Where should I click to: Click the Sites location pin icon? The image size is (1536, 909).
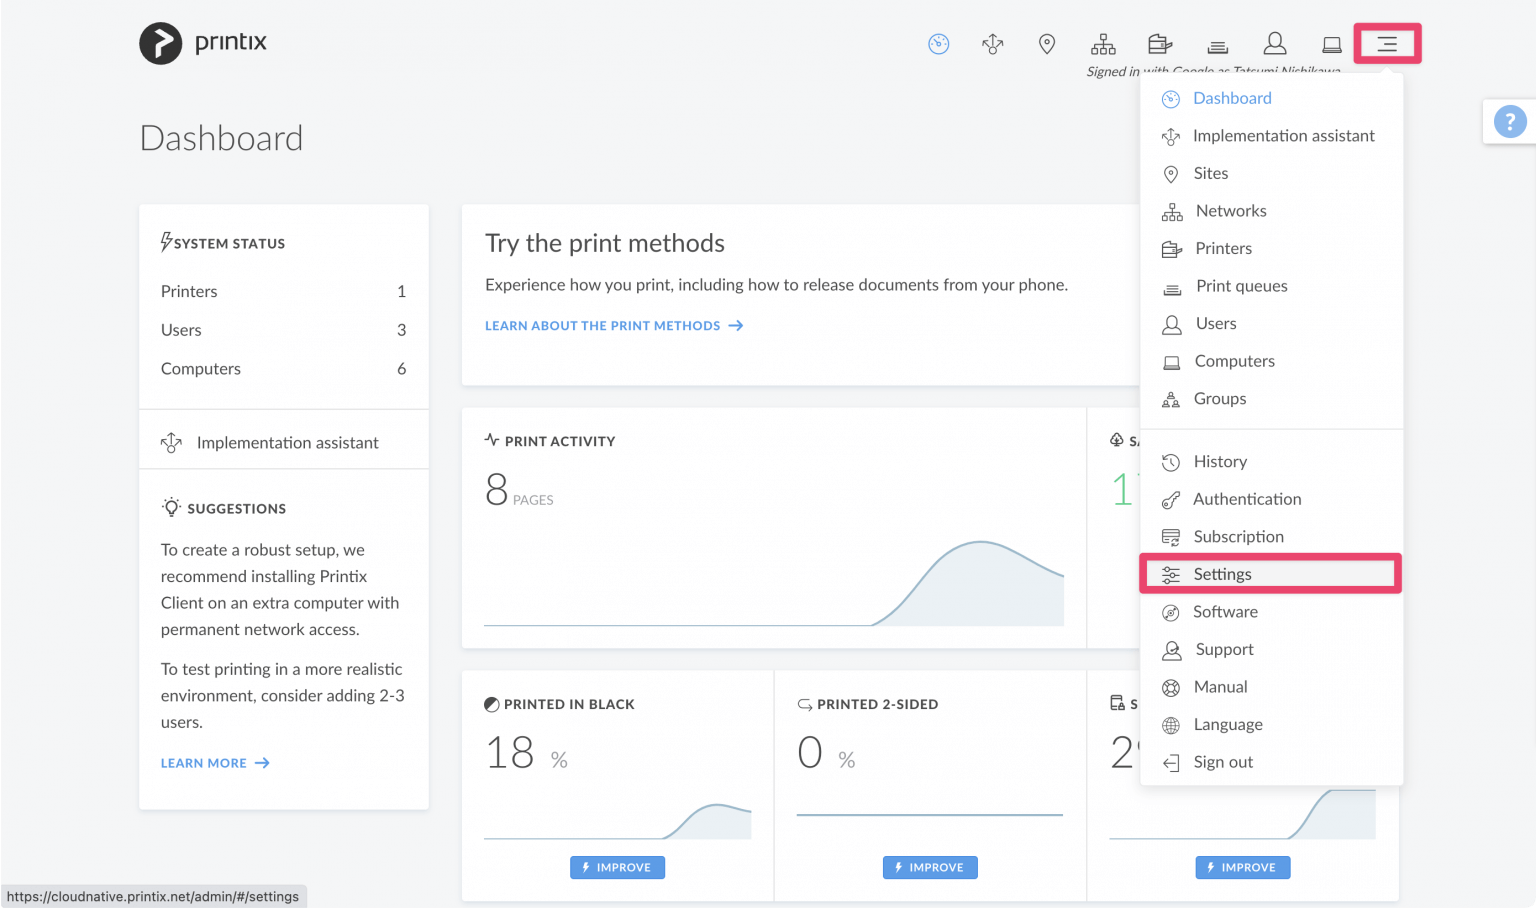coord(1046,43)
